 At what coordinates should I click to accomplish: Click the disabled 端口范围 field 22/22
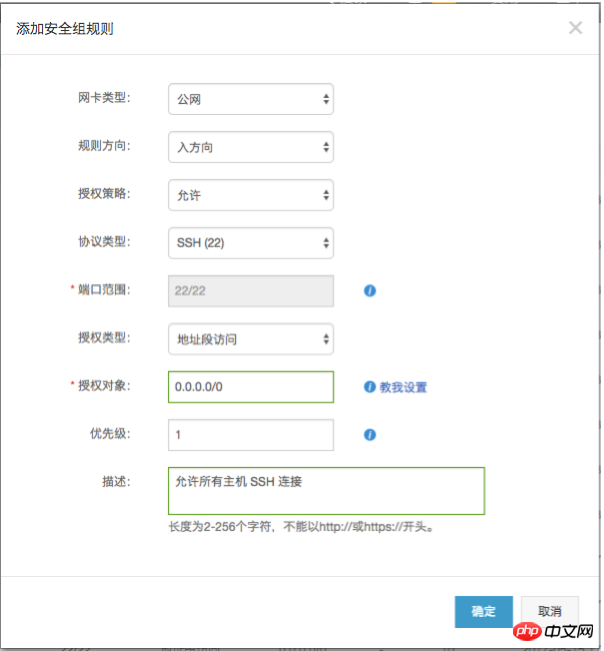251,291
